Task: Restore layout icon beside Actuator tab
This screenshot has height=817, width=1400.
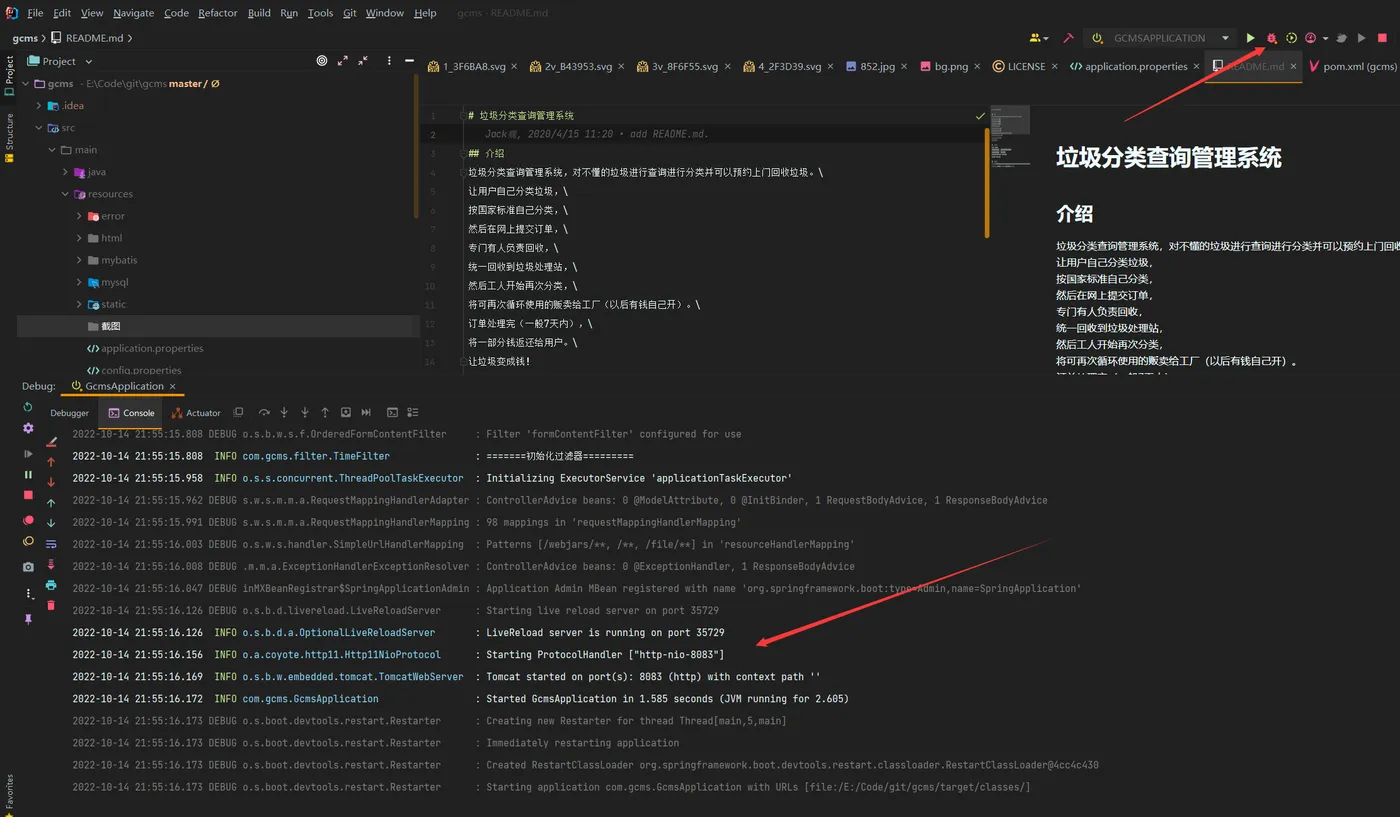Action: 238,412
